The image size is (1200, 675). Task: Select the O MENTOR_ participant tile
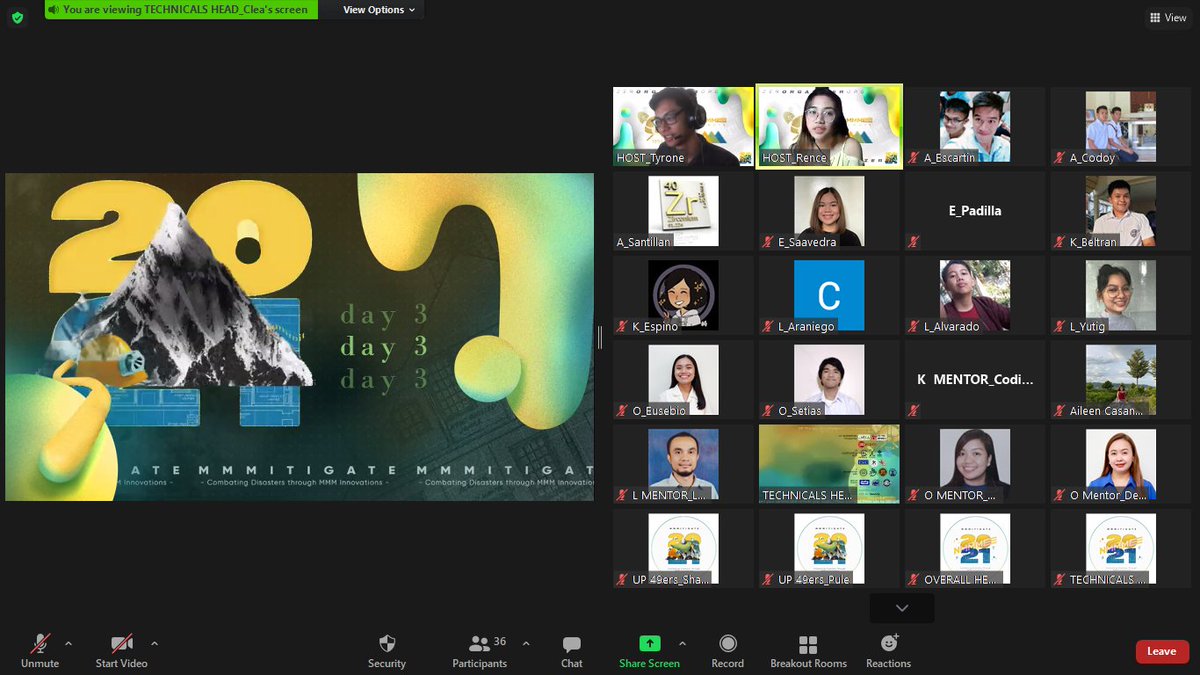coord(975,464)
